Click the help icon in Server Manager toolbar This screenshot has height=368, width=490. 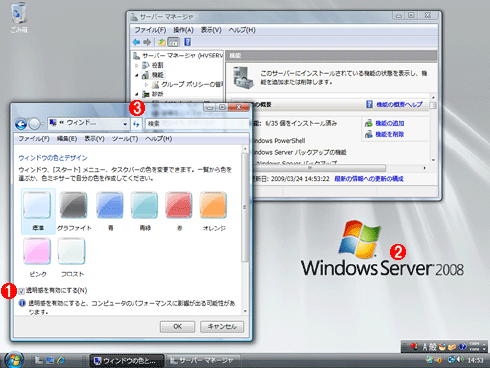[x=187, y=42]
